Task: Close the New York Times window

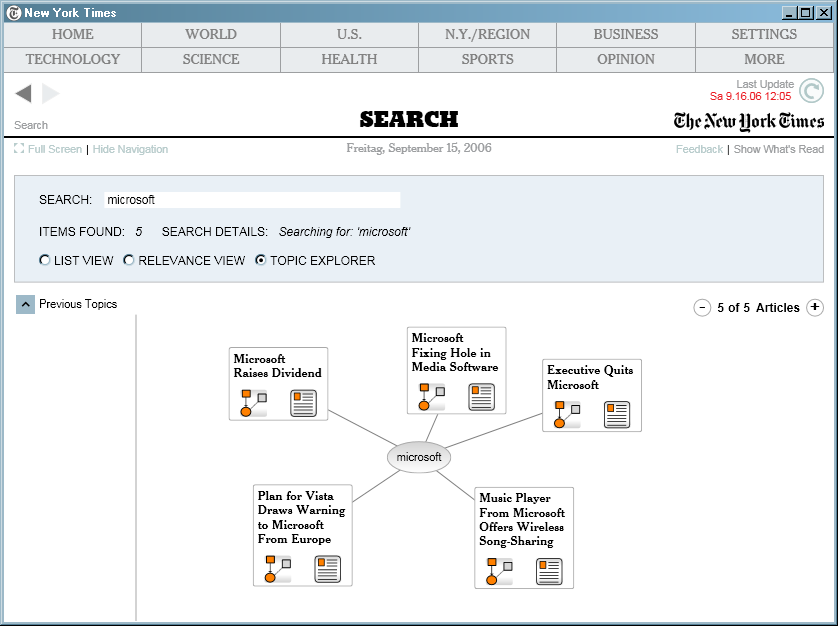Action: pos(824,13)
